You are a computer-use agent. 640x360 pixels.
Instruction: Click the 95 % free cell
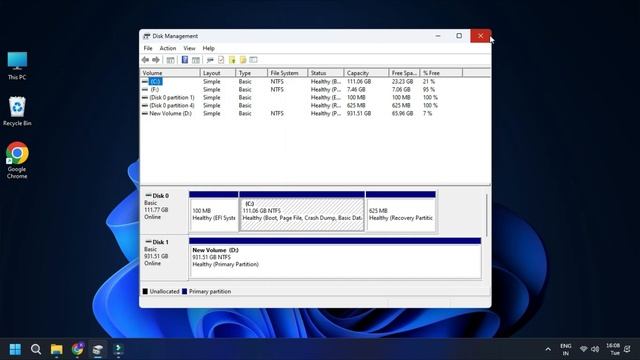tap(429, 89)
